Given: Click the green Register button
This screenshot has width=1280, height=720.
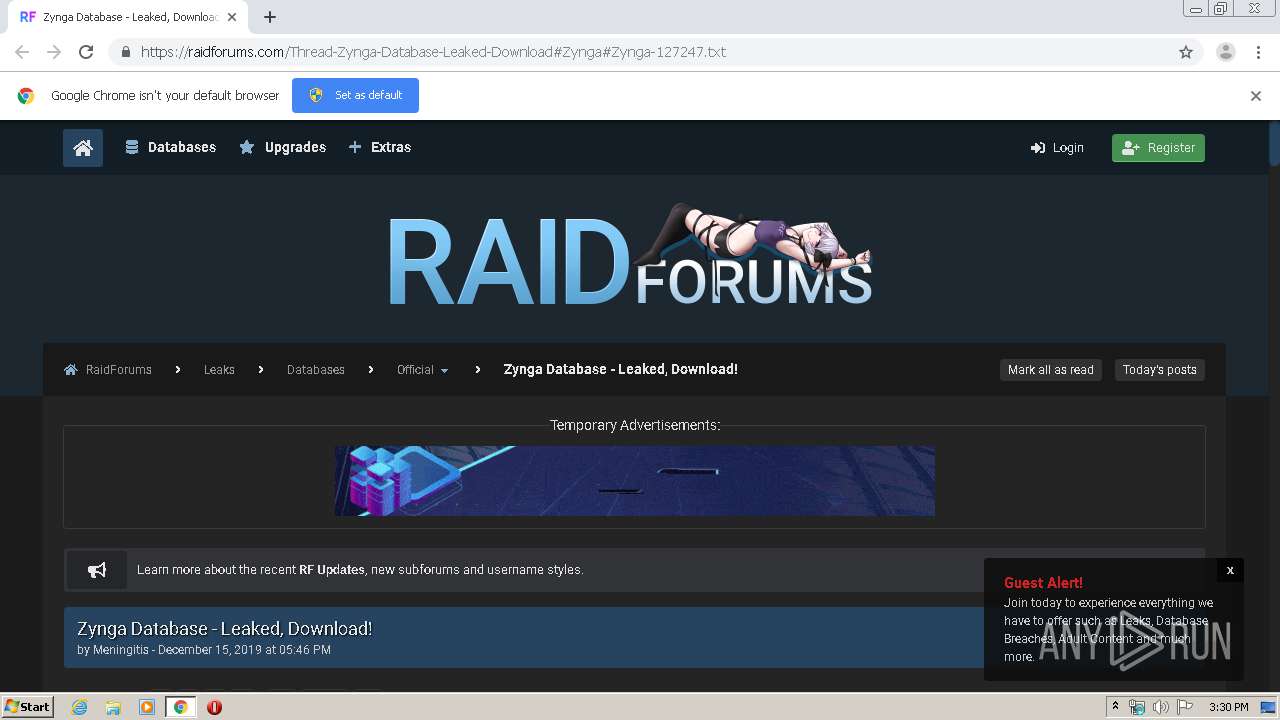Looking at the screenshot, I should [x=1158, y=148].
